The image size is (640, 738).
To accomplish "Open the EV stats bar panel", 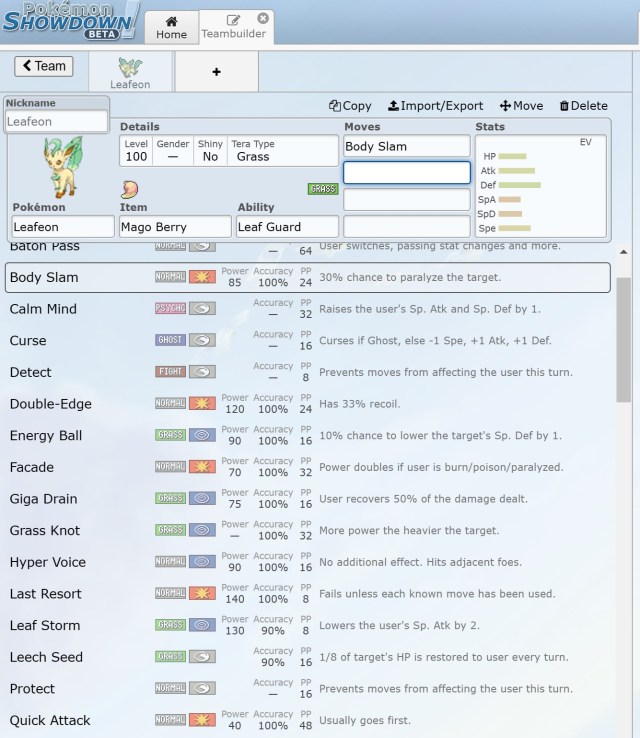I will point(541,185).
